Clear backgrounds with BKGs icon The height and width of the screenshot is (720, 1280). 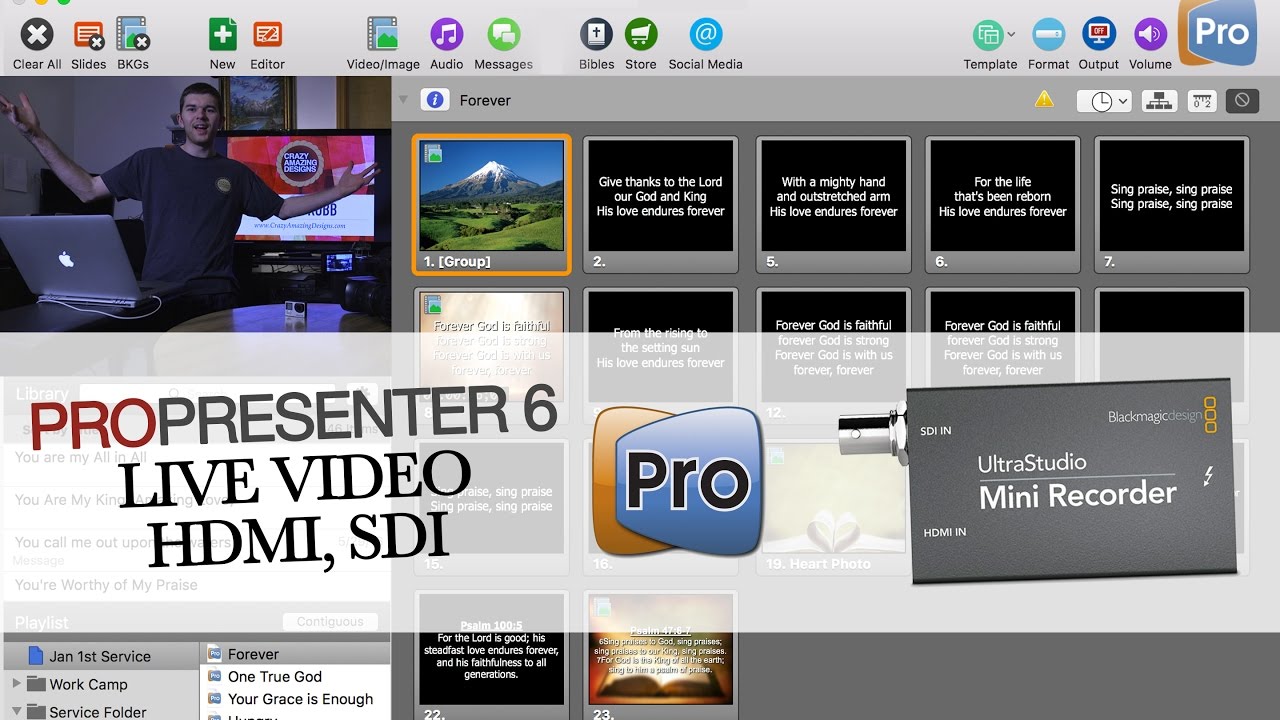pyautogui.click(x=133, y=35)
